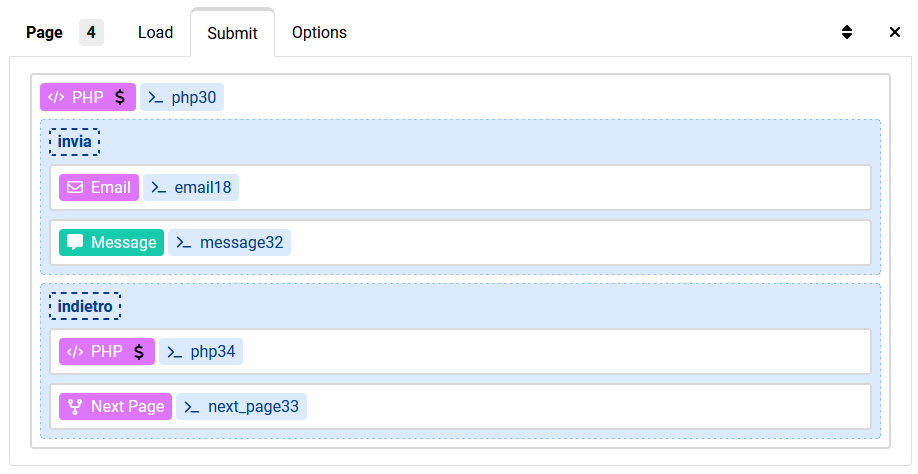Click the PHP code icon beside php30
Viewport: 918px width, 474px height.
(x=56, y=97)
